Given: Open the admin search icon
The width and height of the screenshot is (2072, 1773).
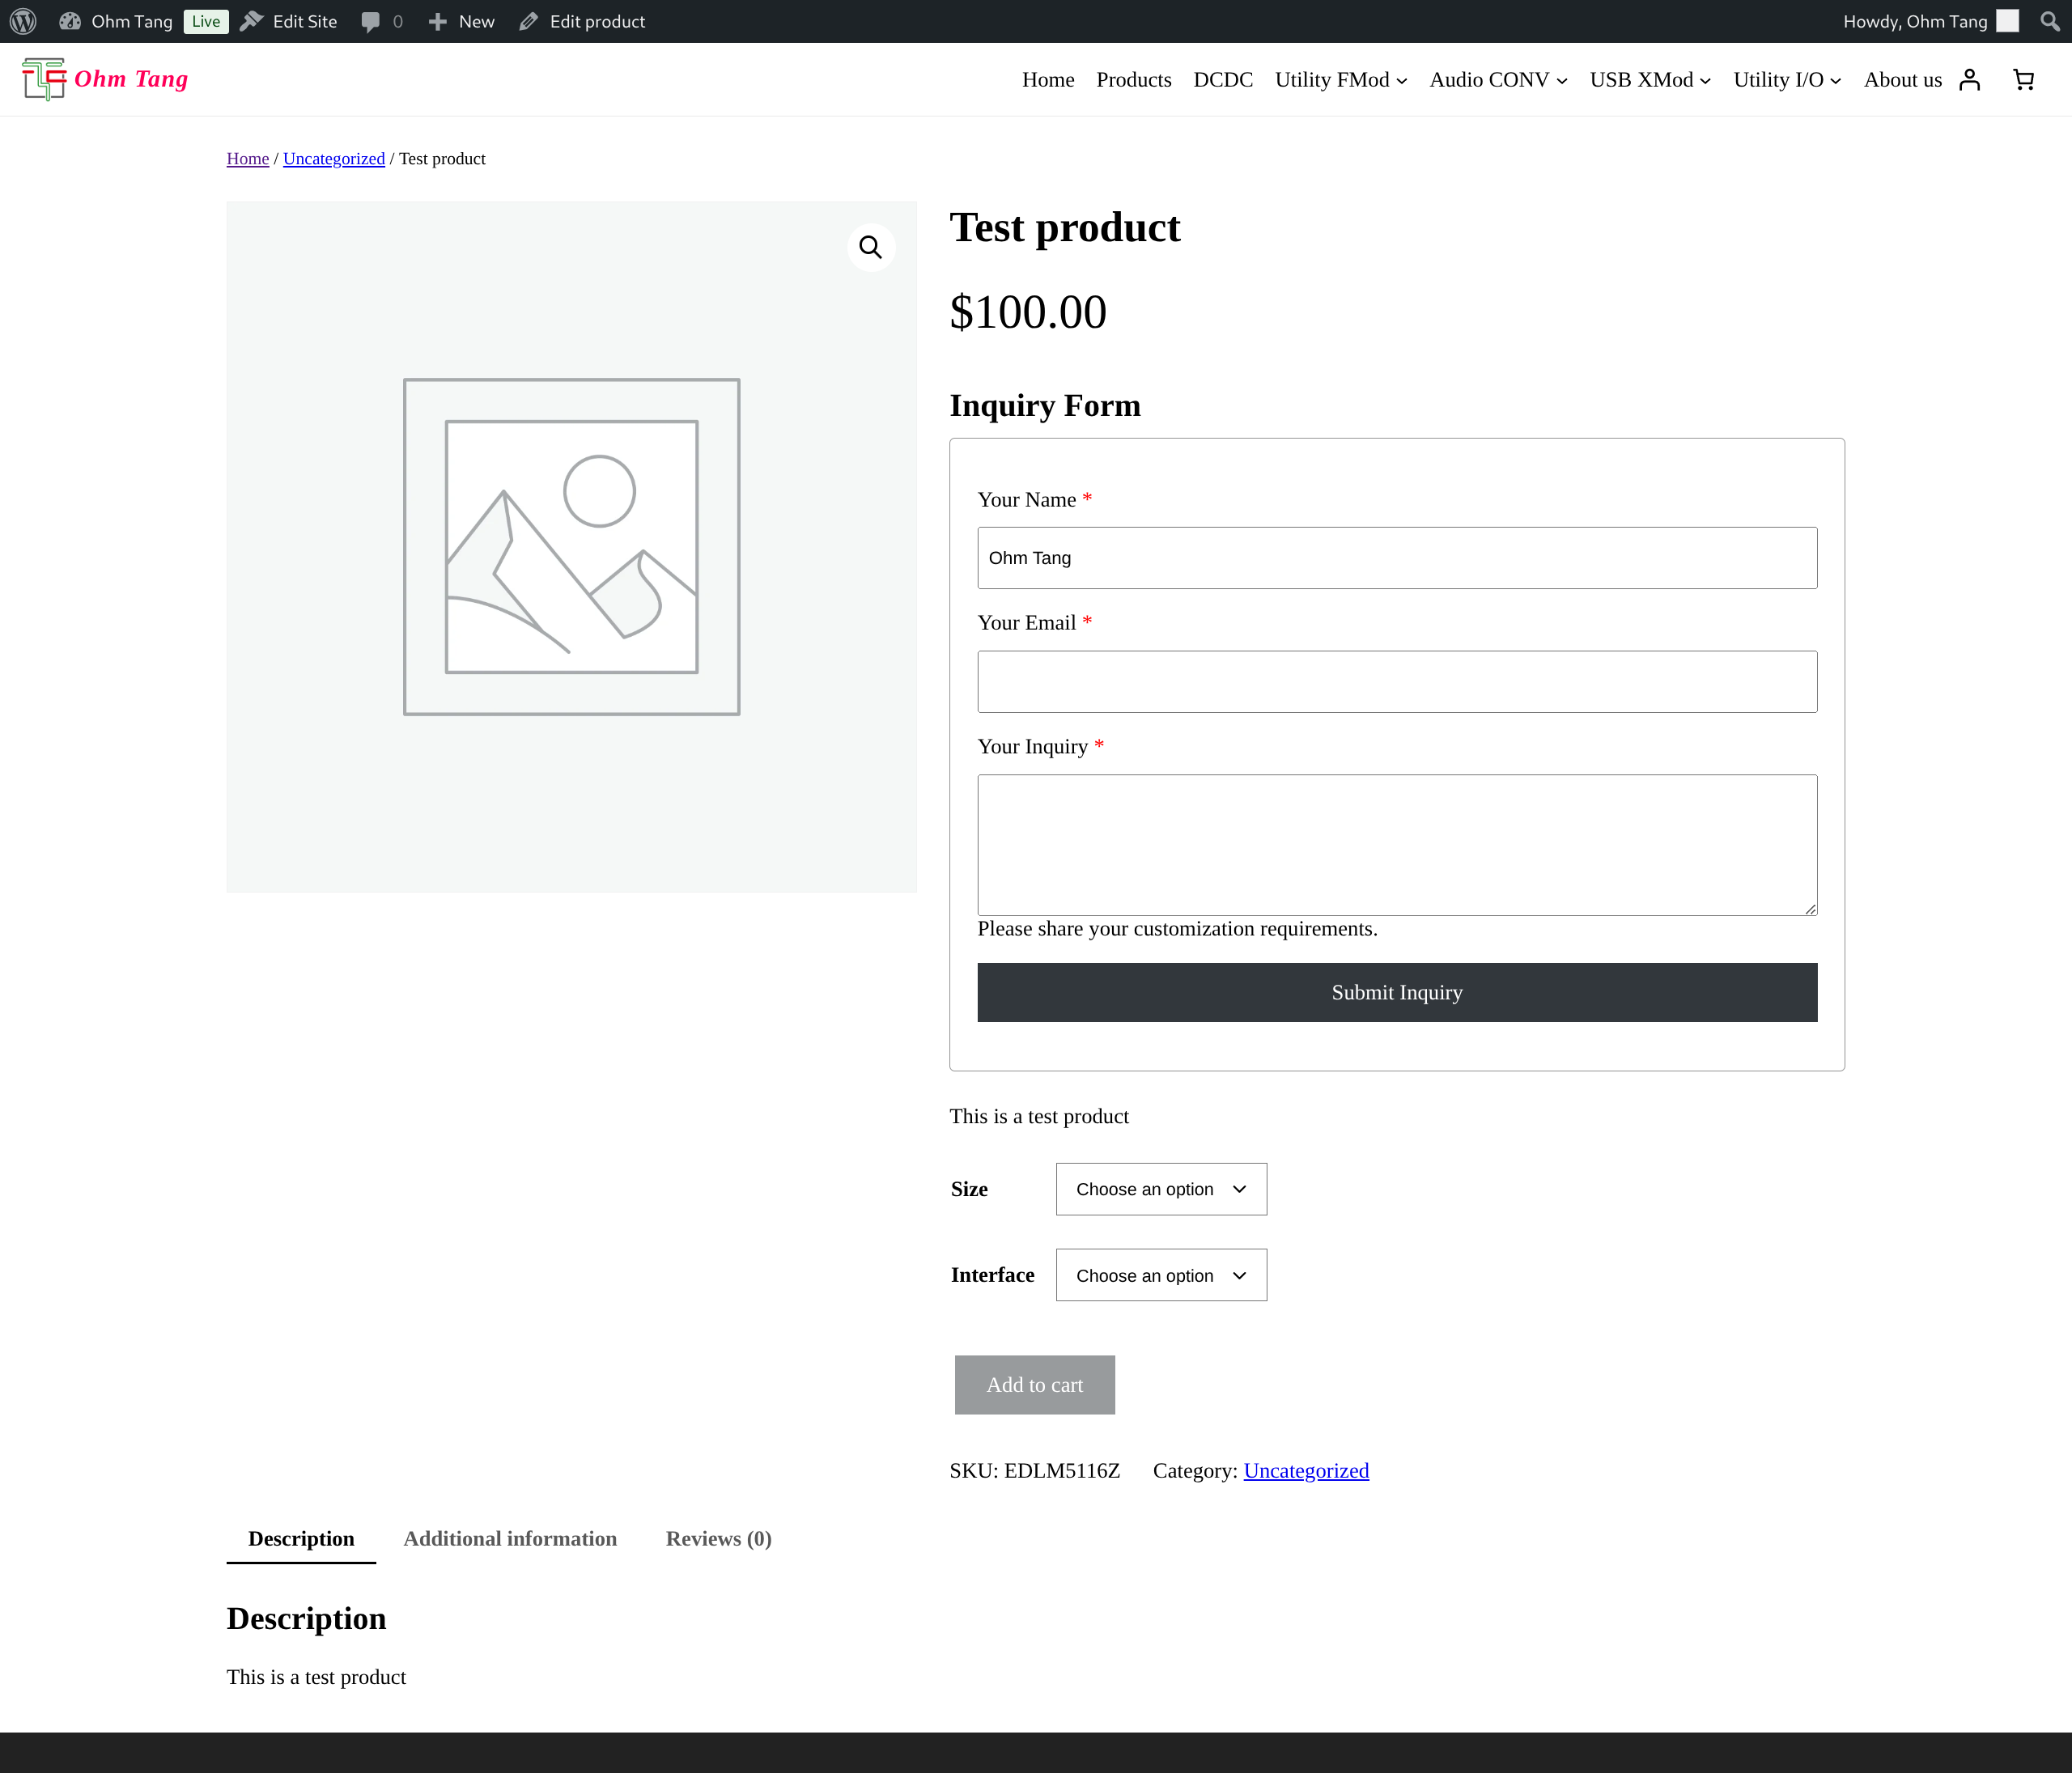Looking at the screenshot, I should [2052, 21].
